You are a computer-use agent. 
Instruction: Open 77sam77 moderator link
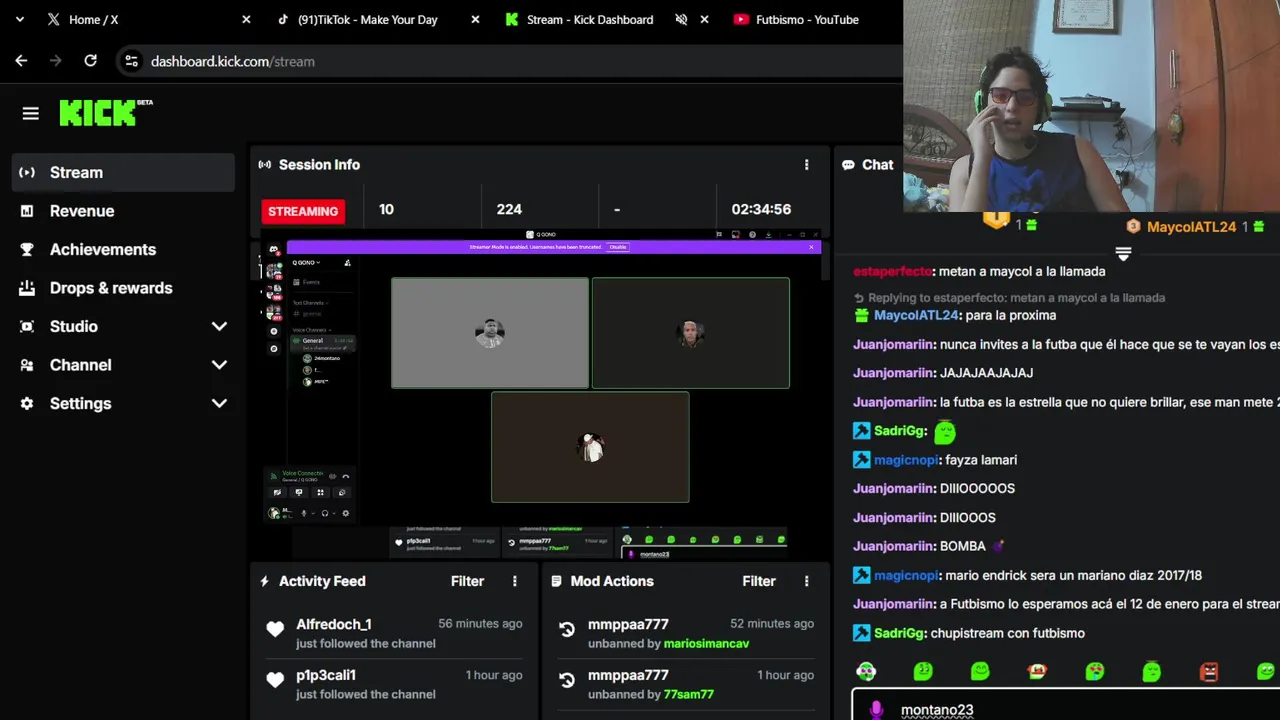[689, 694]
